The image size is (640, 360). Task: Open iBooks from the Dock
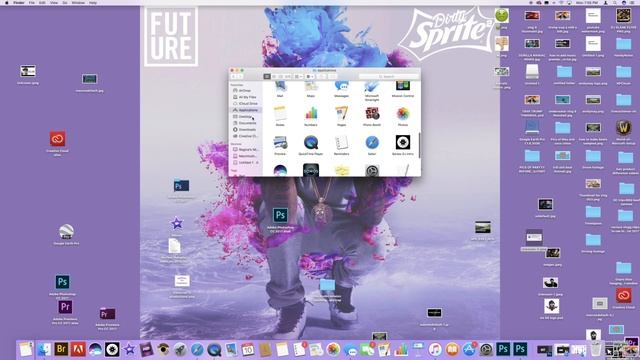(x=452, y=349)
